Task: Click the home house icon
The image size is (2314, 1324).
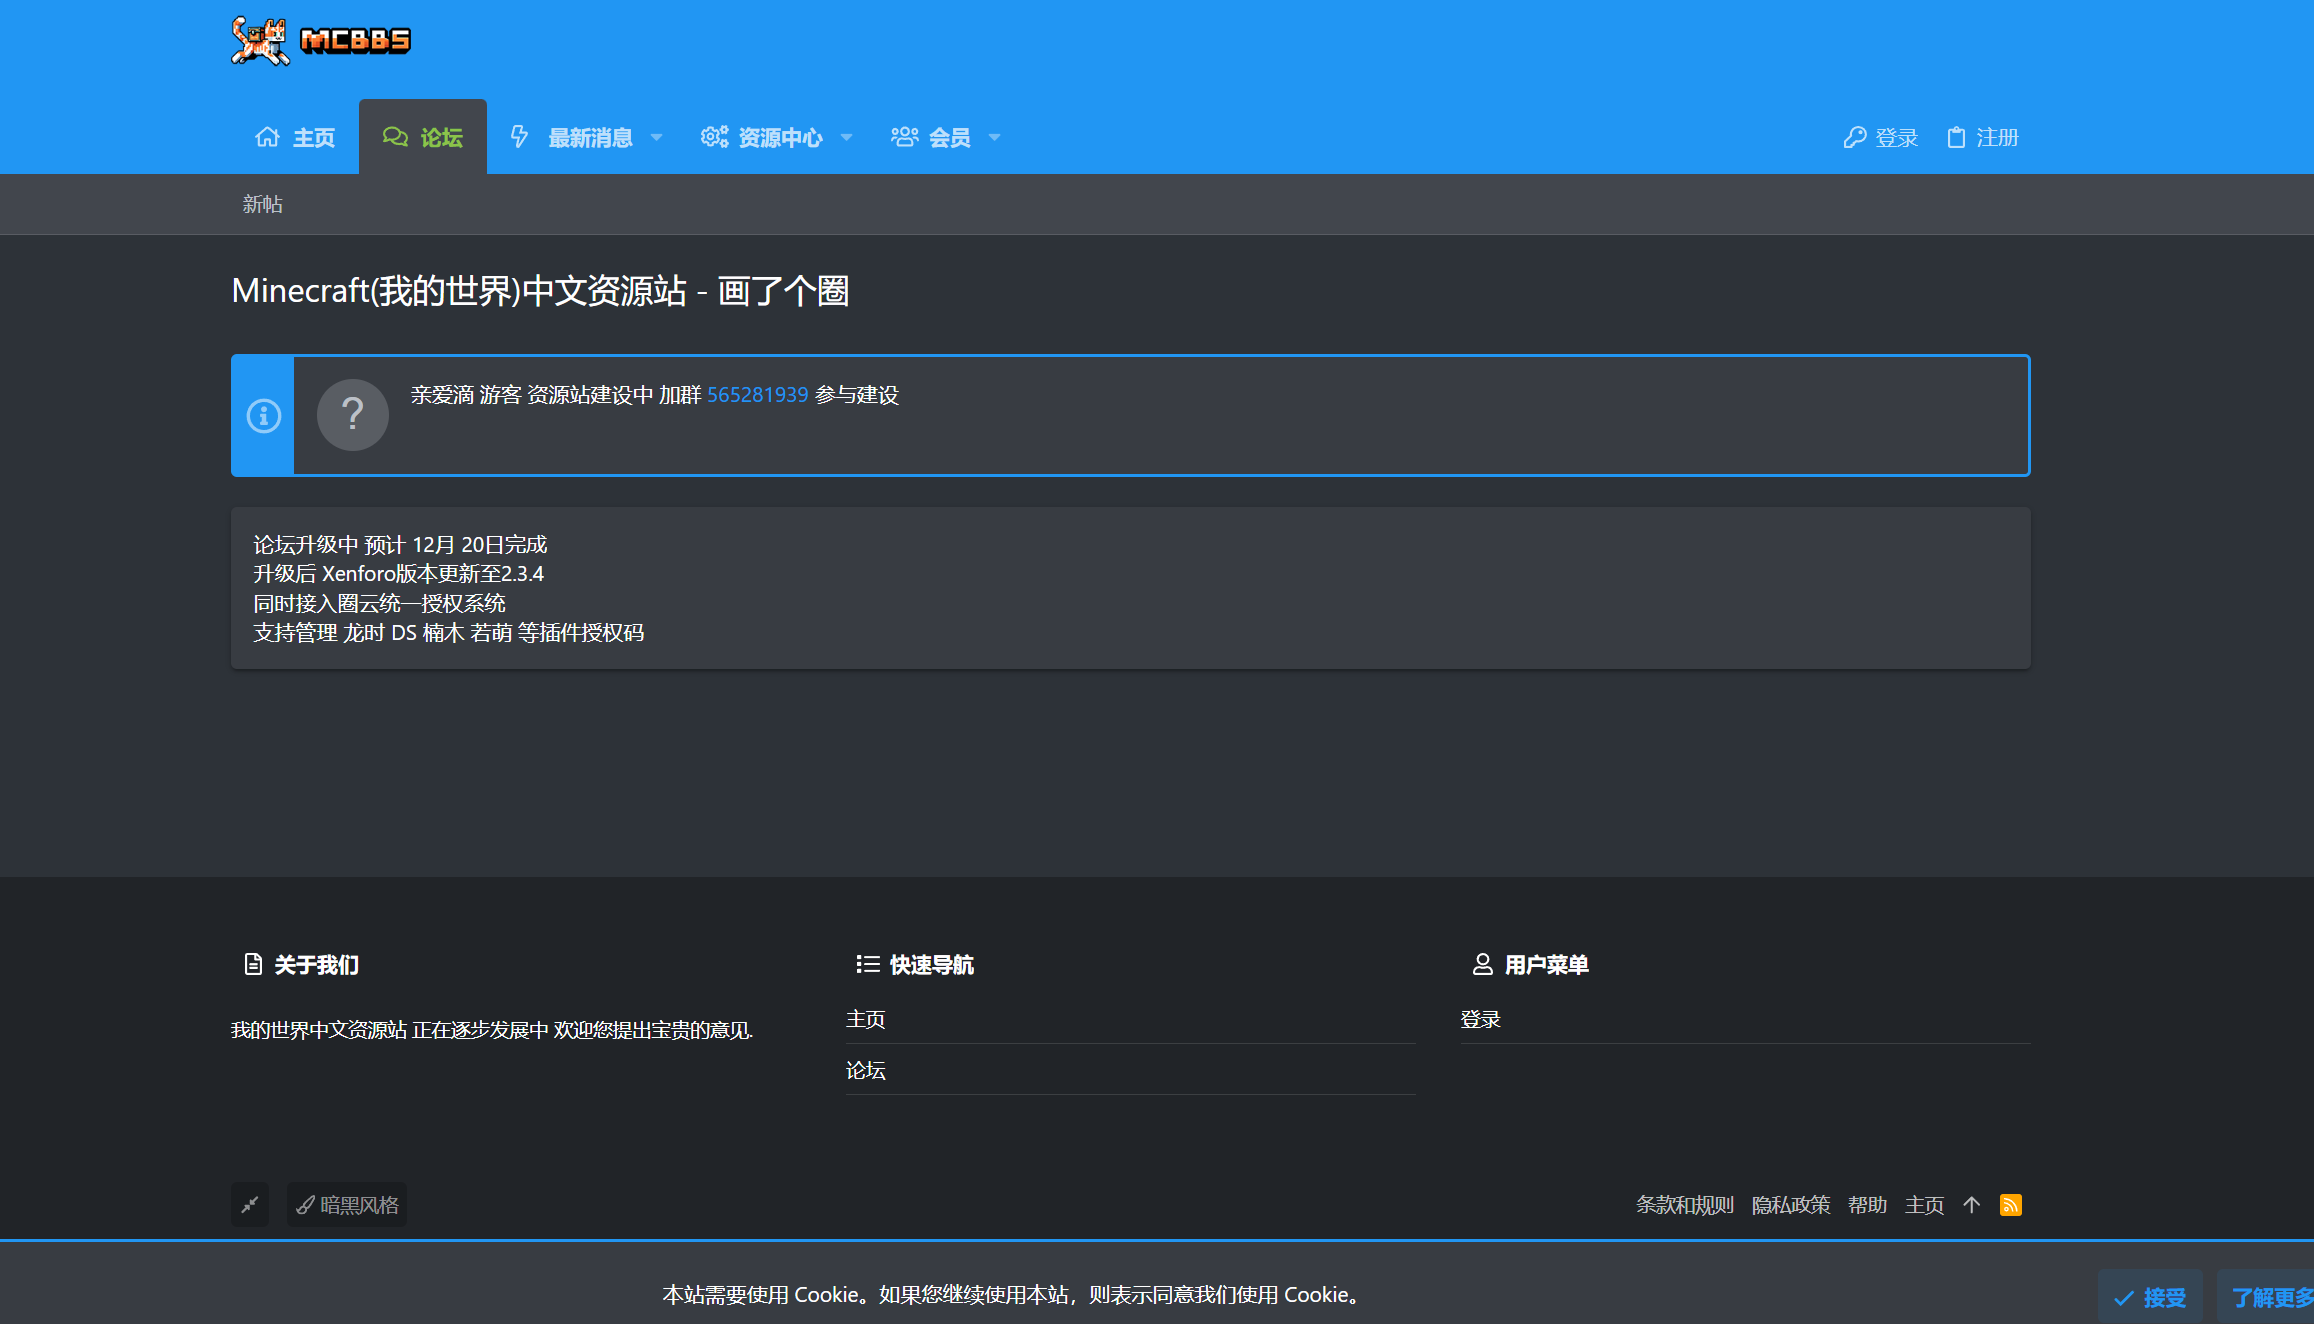Action: point(267,137)
